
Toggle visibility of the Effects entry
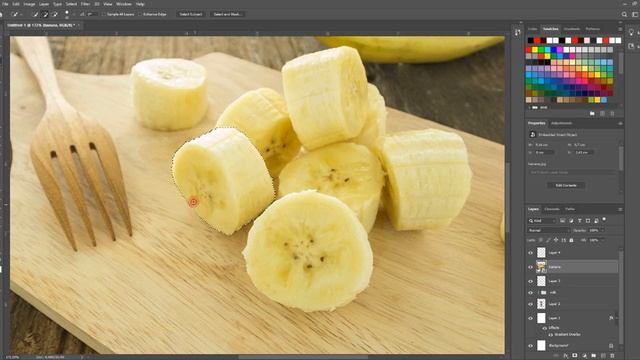tap(544, 328)
